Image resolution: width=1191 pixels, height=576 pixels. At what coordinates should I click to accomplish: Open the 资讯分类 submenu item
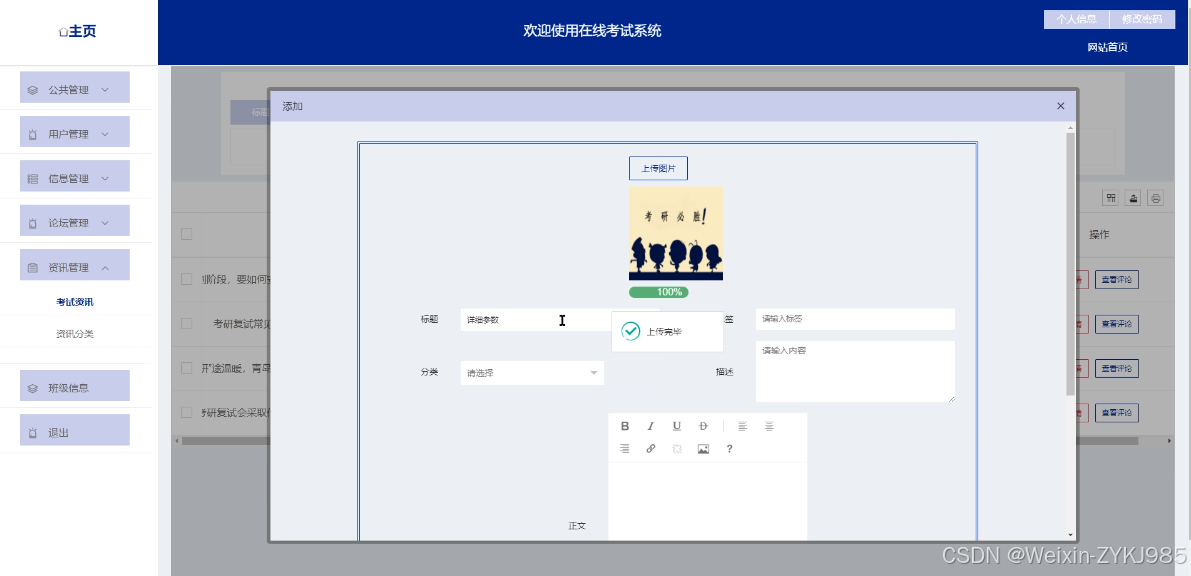[x=74, y=334]
